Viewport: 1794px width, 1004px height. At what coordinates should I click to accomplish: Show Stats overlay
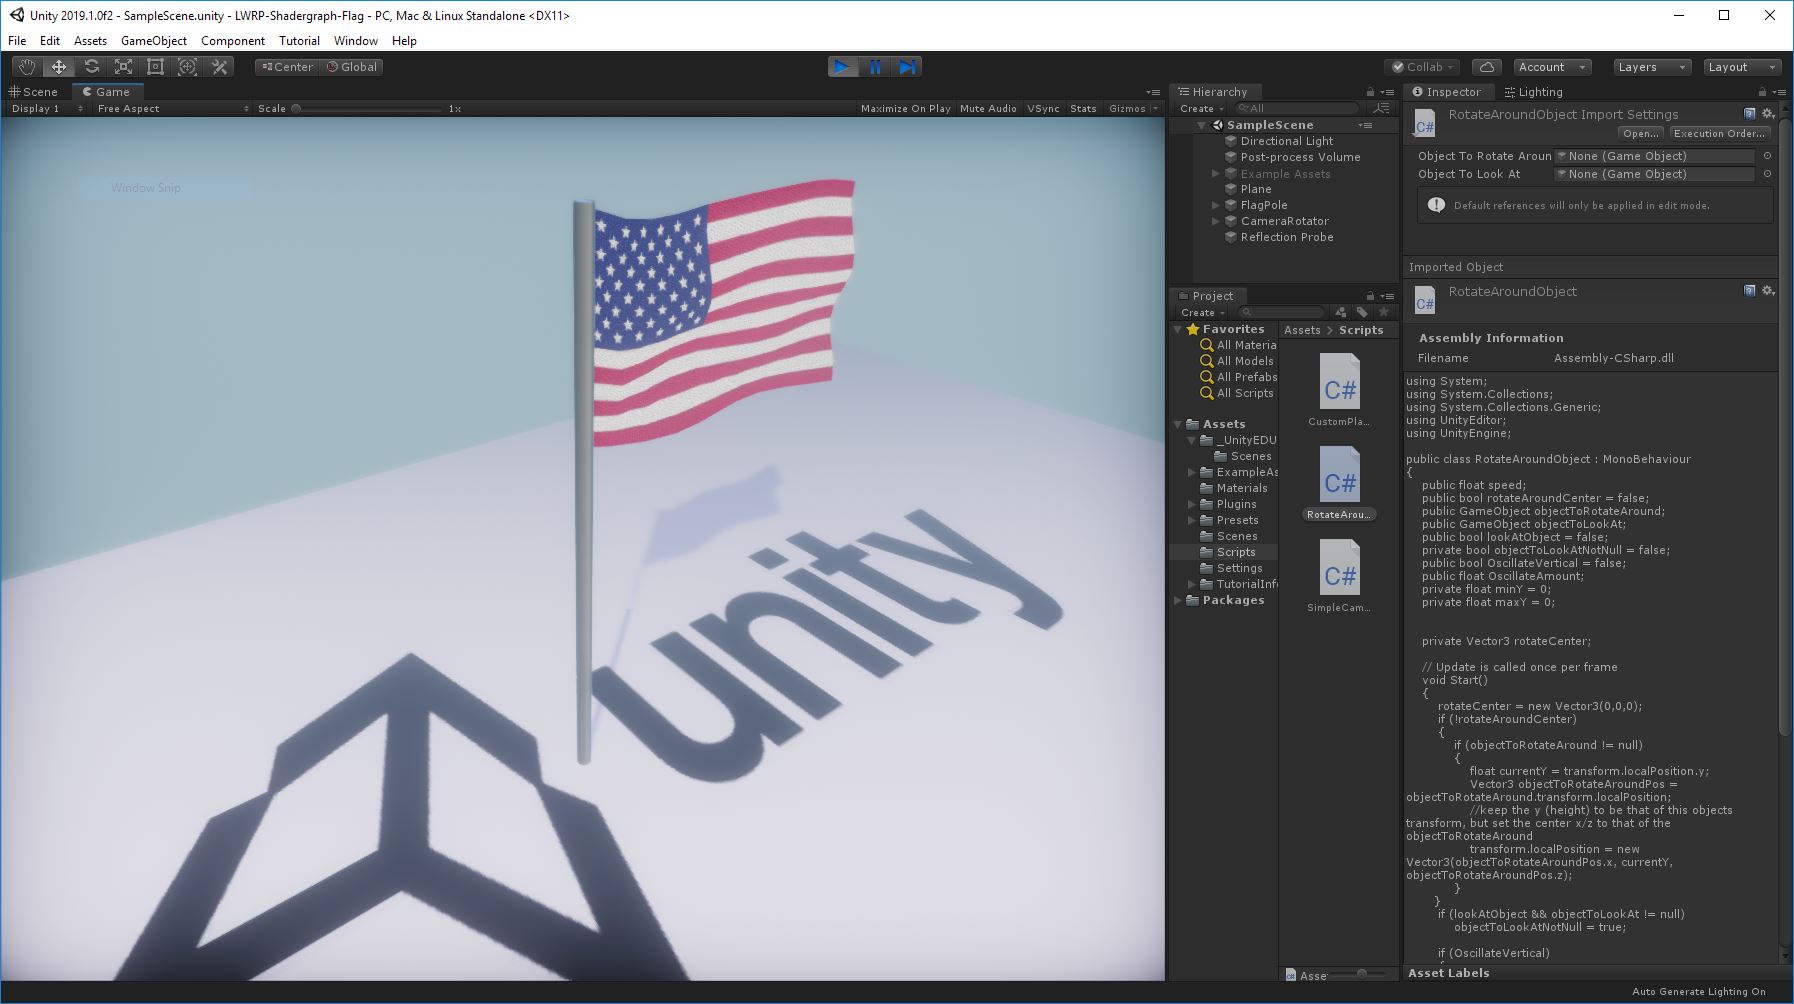point(1083,108)
